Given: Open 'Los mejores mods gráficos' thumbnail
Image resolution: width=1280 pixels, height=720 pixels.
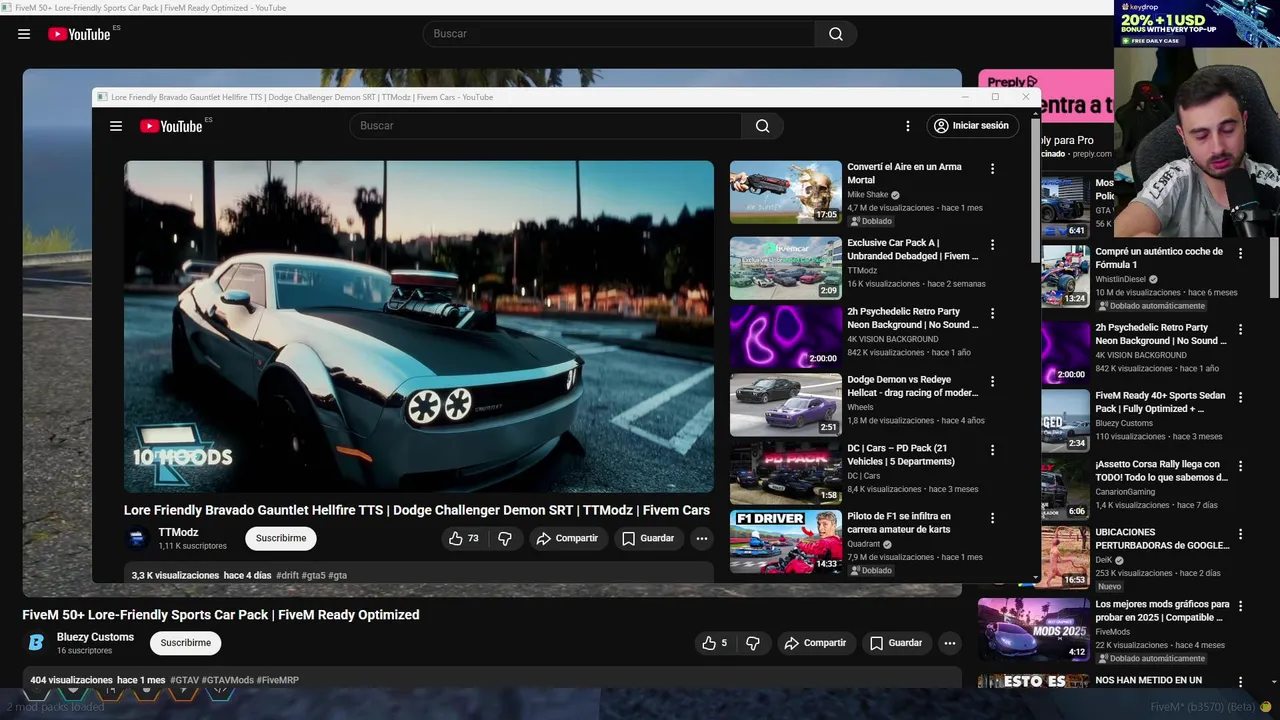Looking at the screenshot, I should [x=1034, y=629].
